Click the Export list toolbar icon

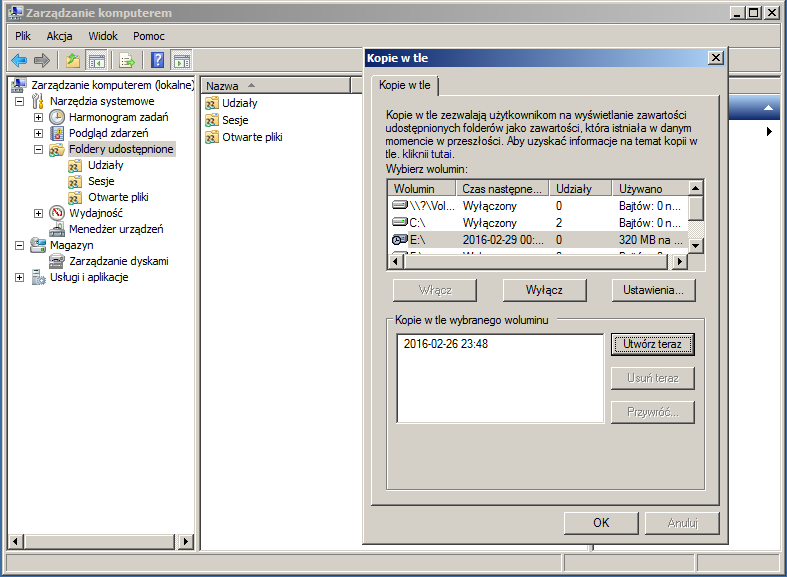[x=127, y=61]
